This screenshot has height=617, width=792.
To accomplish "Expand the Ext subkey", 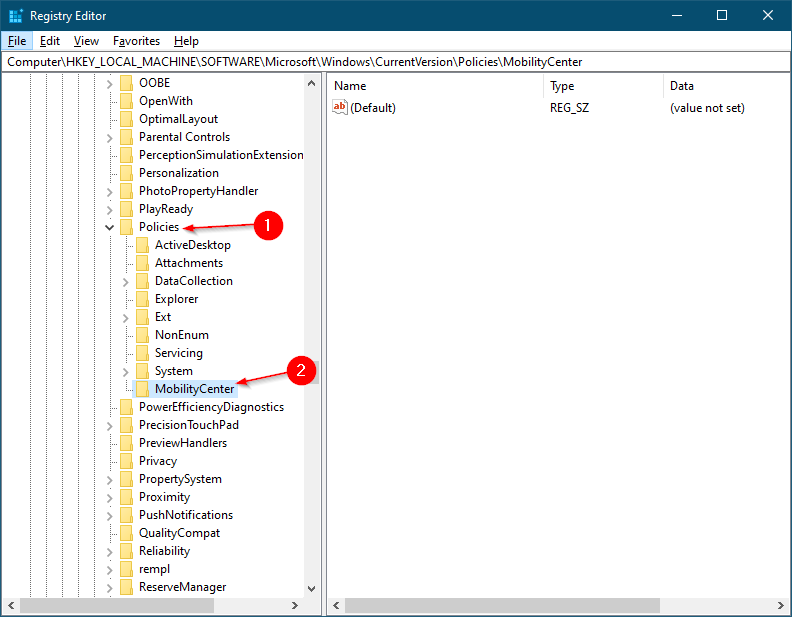I will coord(126,318).
